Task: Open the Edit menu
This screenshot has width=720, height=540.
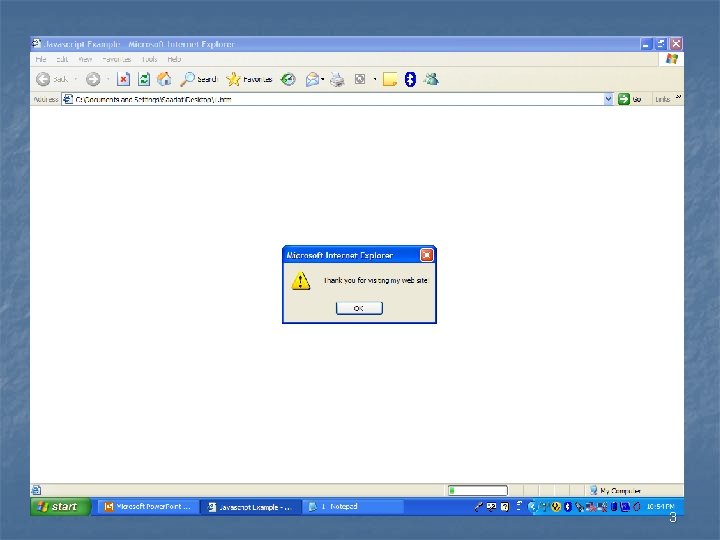Action: click(x=62, y=59)
